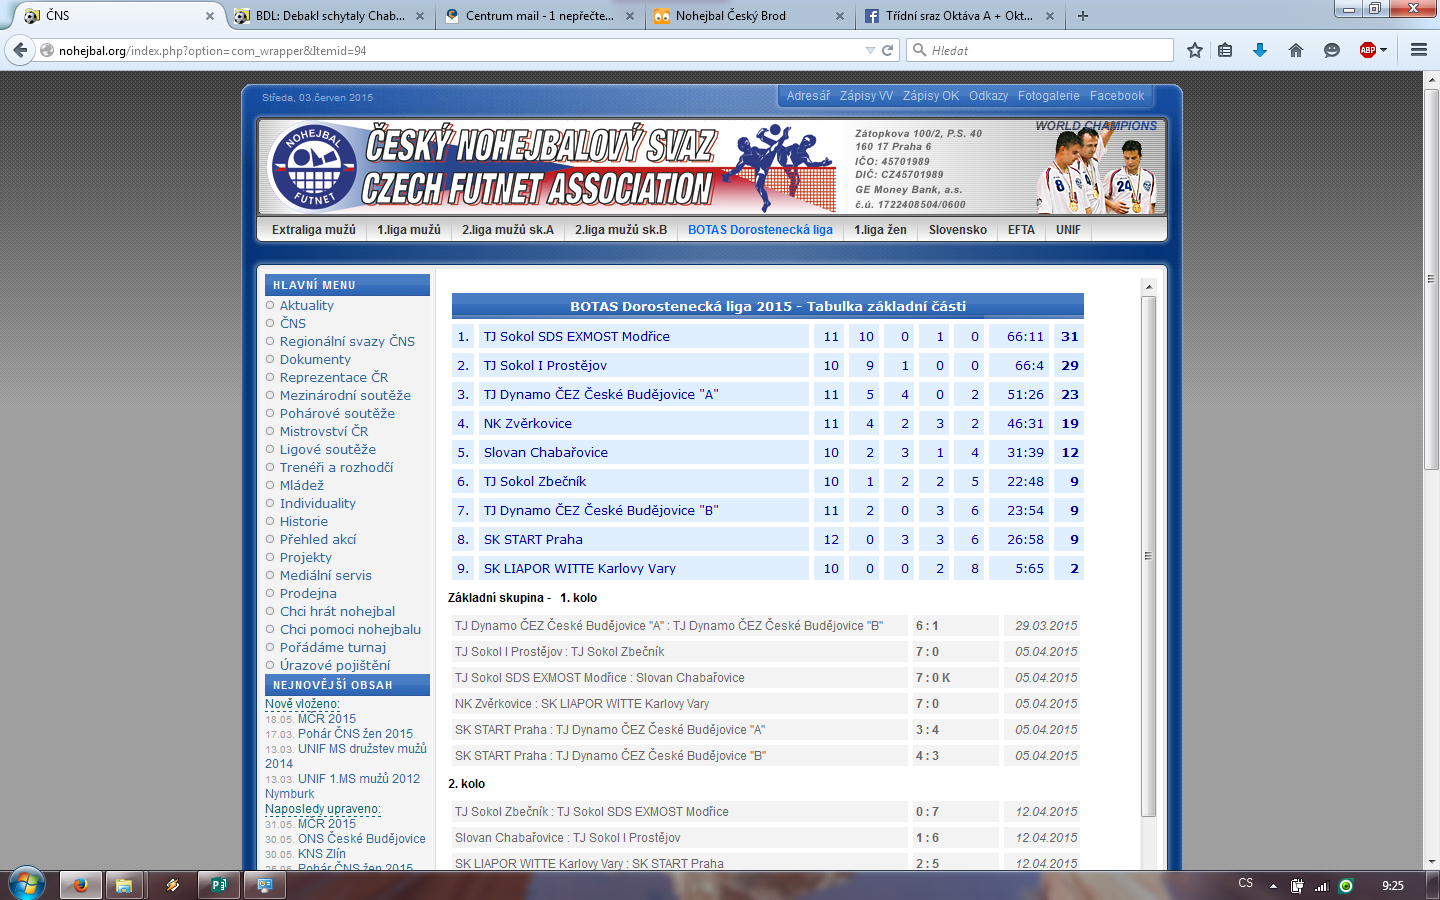Click Zápisy VV top link
The image size is (1440, 900).
[866, 96]
